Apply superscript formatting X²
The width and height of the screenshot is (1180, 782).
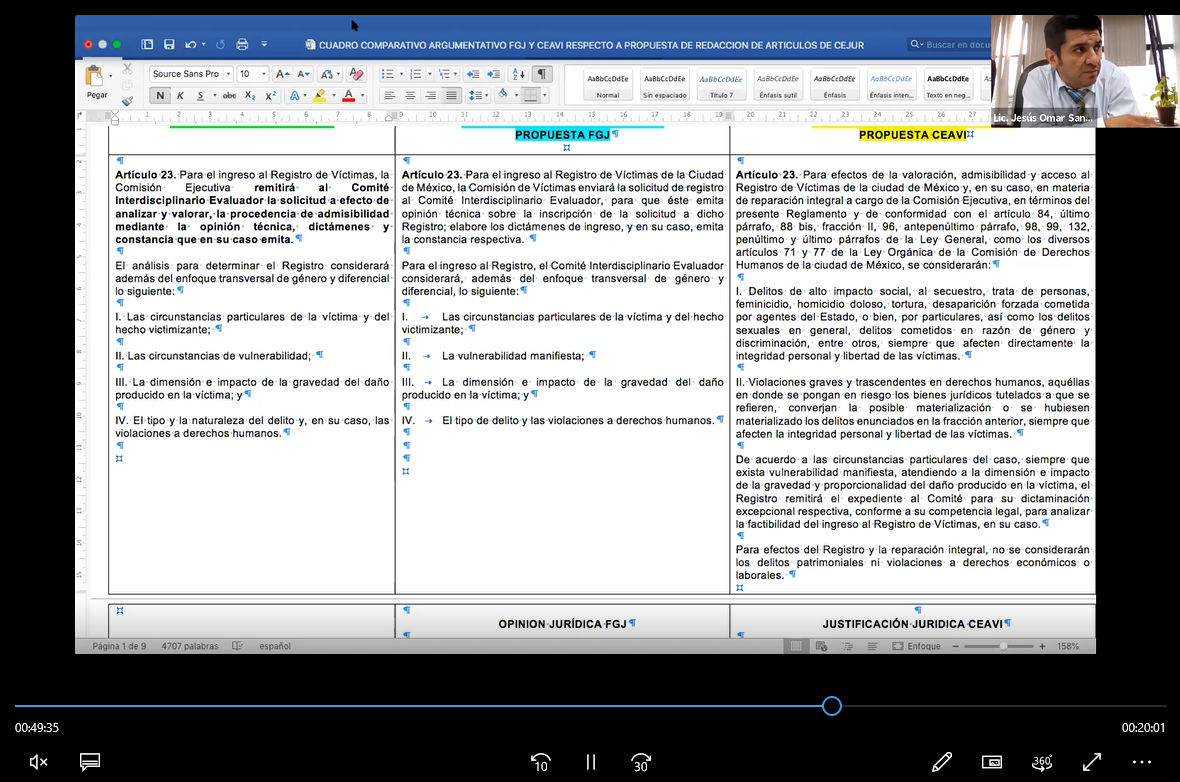[x=271, y=96]
